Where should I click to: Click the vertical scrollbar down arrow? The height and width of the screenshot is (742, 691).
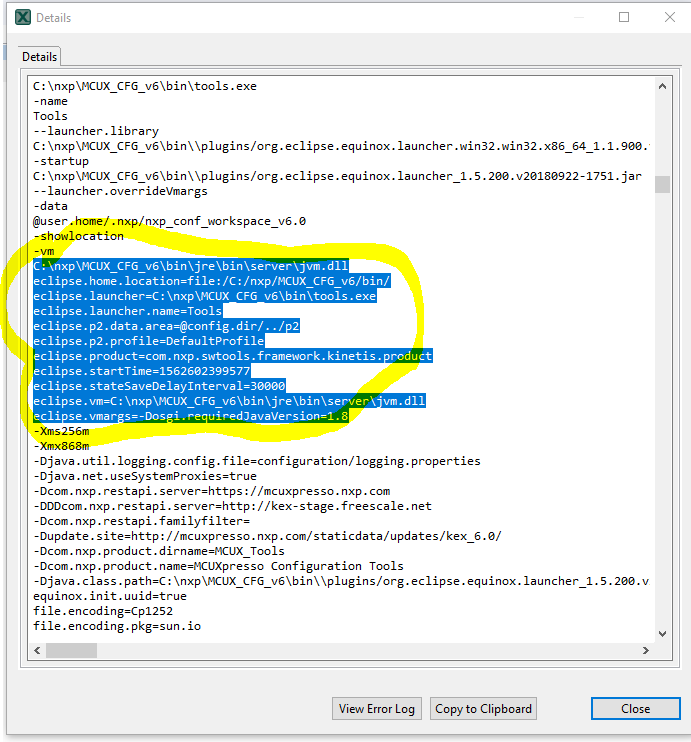663,634
